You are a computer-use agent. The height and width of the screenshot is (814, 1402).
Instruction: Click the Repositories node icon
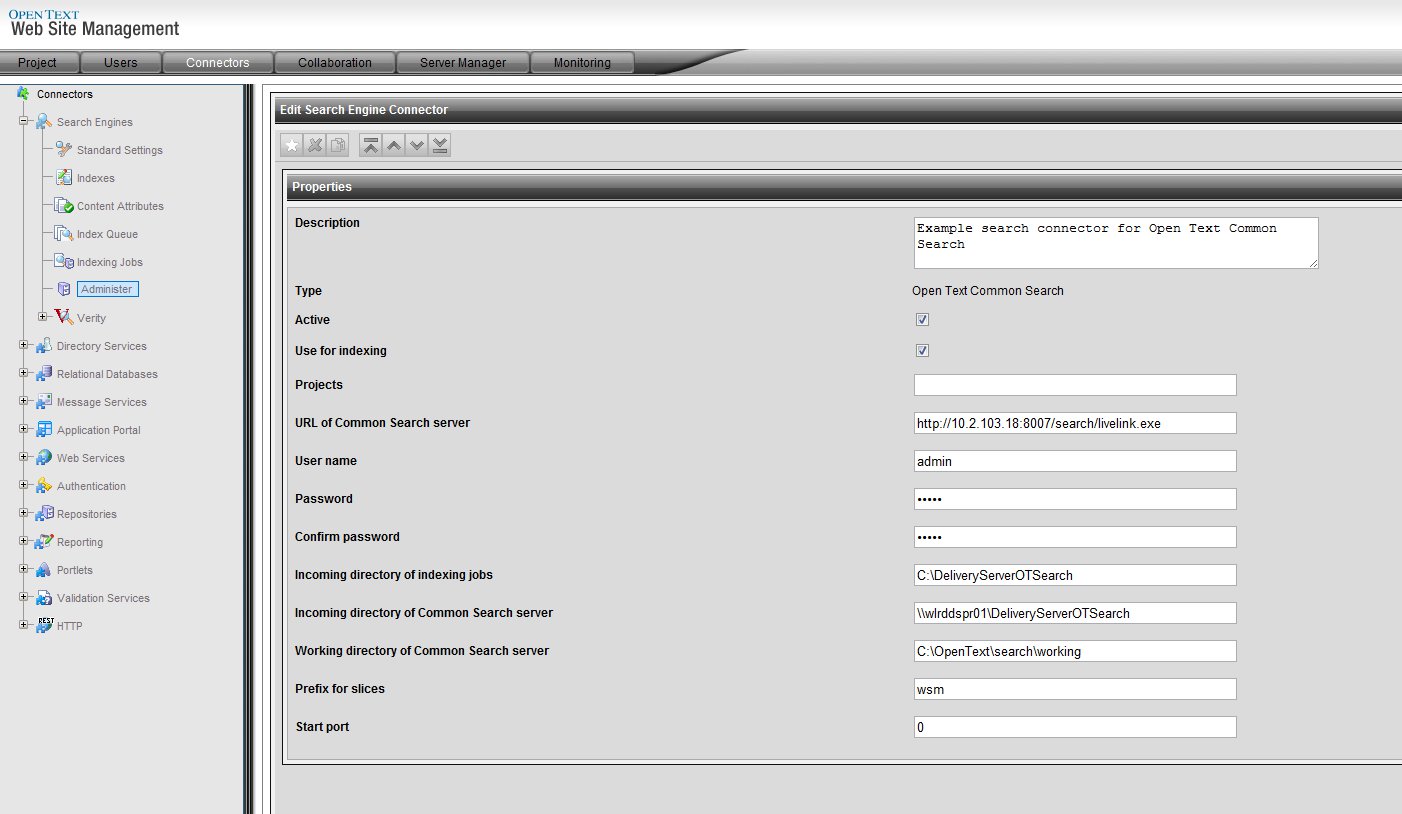[x=44, y=514]
